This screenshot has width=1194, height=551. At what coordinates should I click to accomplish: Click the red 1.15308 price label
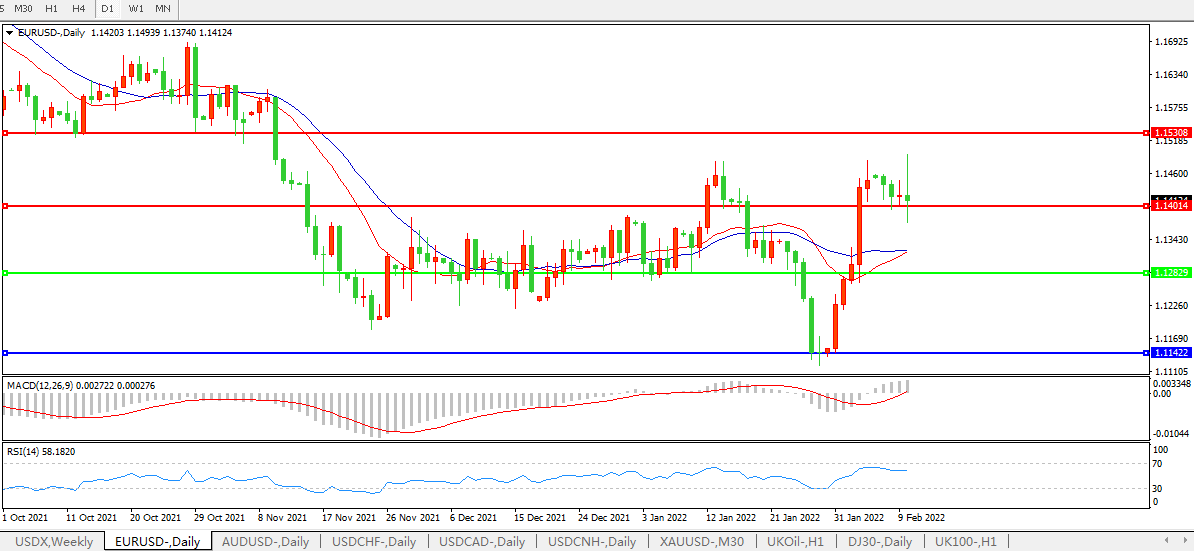coord(1170,133)
